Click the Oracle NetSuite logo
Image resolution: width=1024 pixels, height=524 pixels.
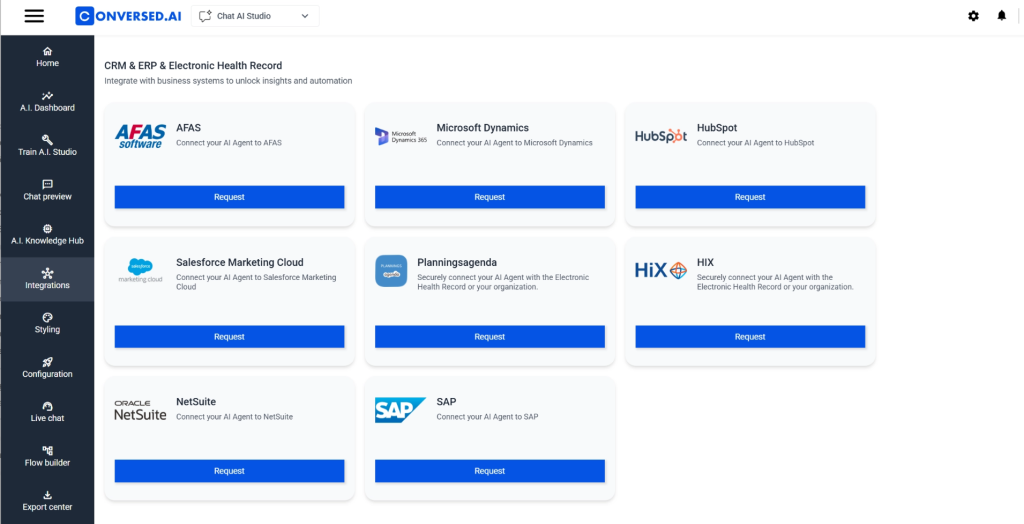click(140, 410)
